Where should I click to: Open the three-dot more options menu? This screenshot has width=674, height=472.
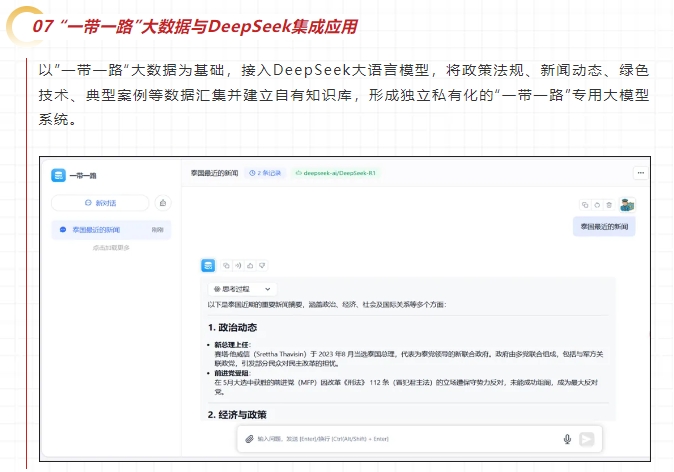(640, 173)
